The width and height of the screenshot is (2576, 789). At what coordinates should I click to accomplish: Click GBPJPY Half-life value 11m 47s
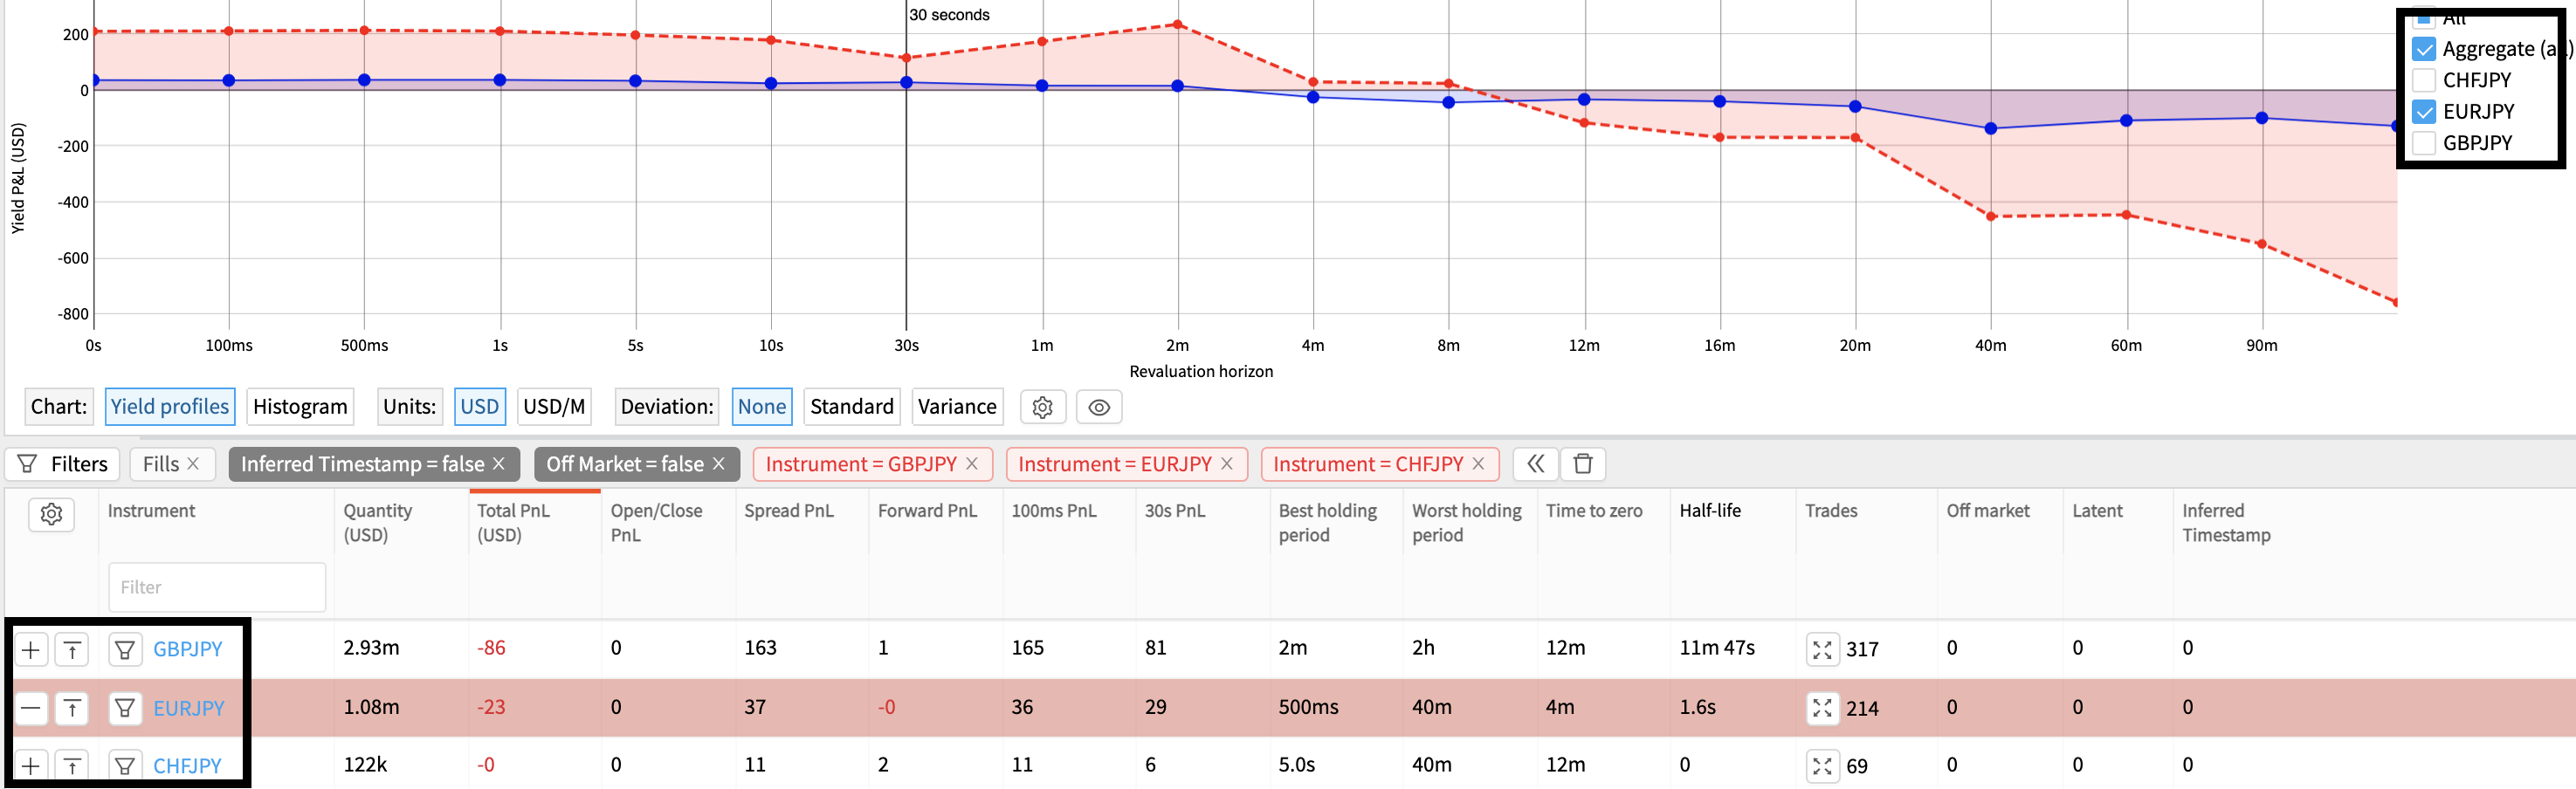click(x=1717, y=648)
